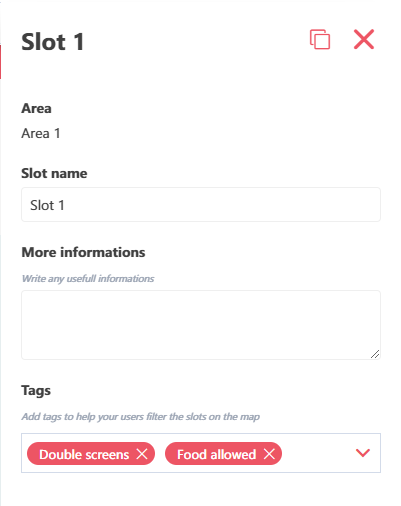Click the Slot name label
The image size is (401, 506).
54,173
